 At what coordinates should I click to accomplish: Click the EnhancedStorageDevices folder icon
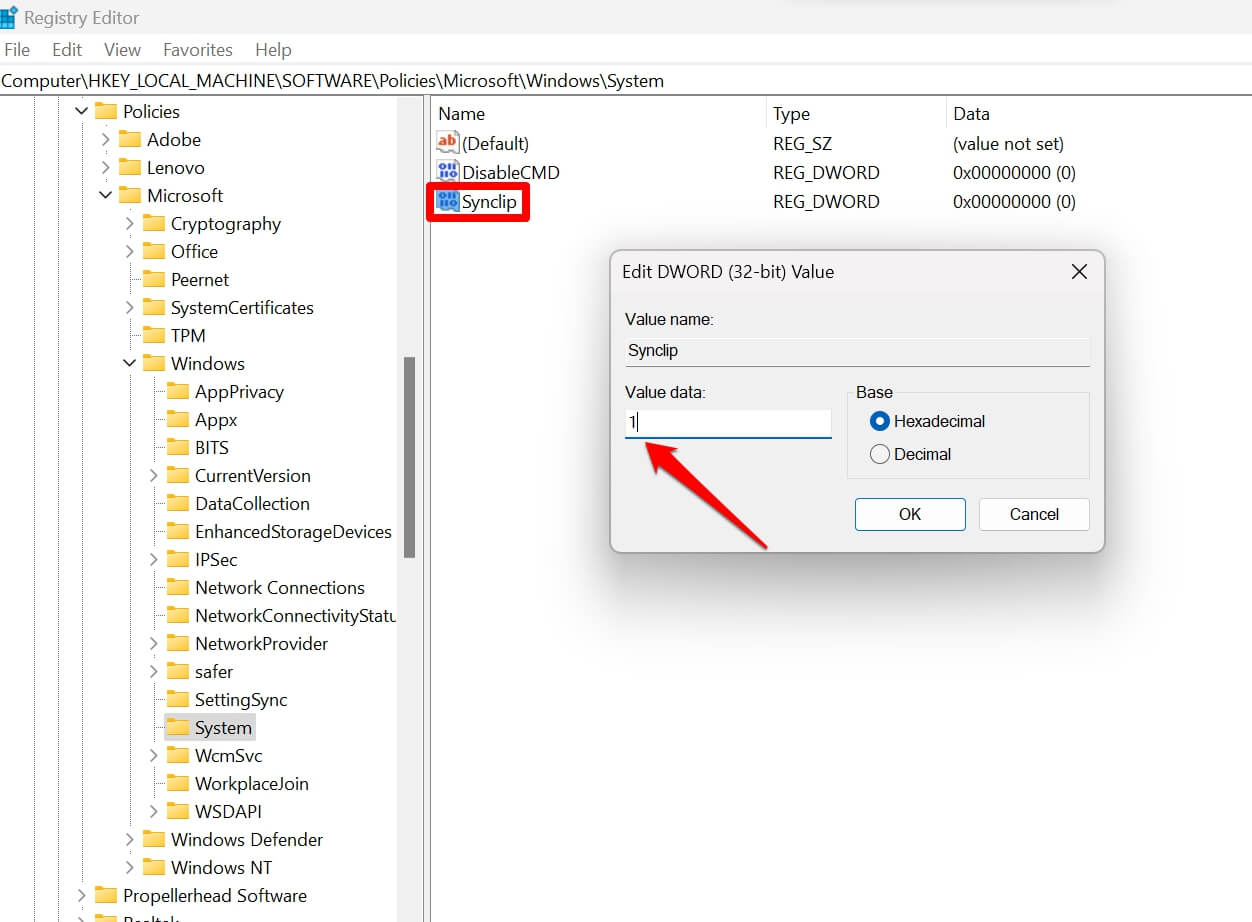pyautogui.click(x=178, y=530)
